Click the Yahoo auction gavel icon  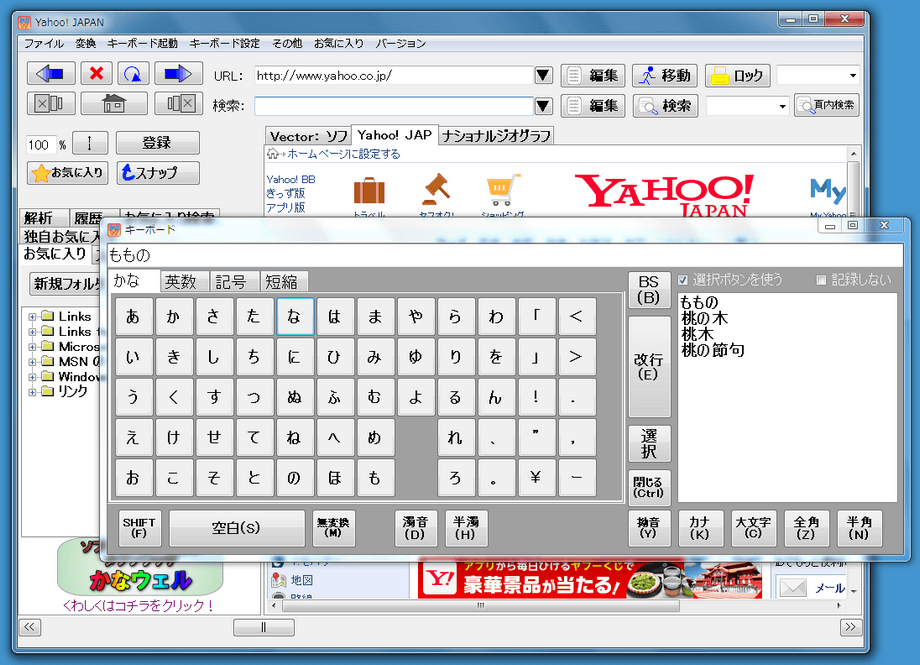(437, 188)
